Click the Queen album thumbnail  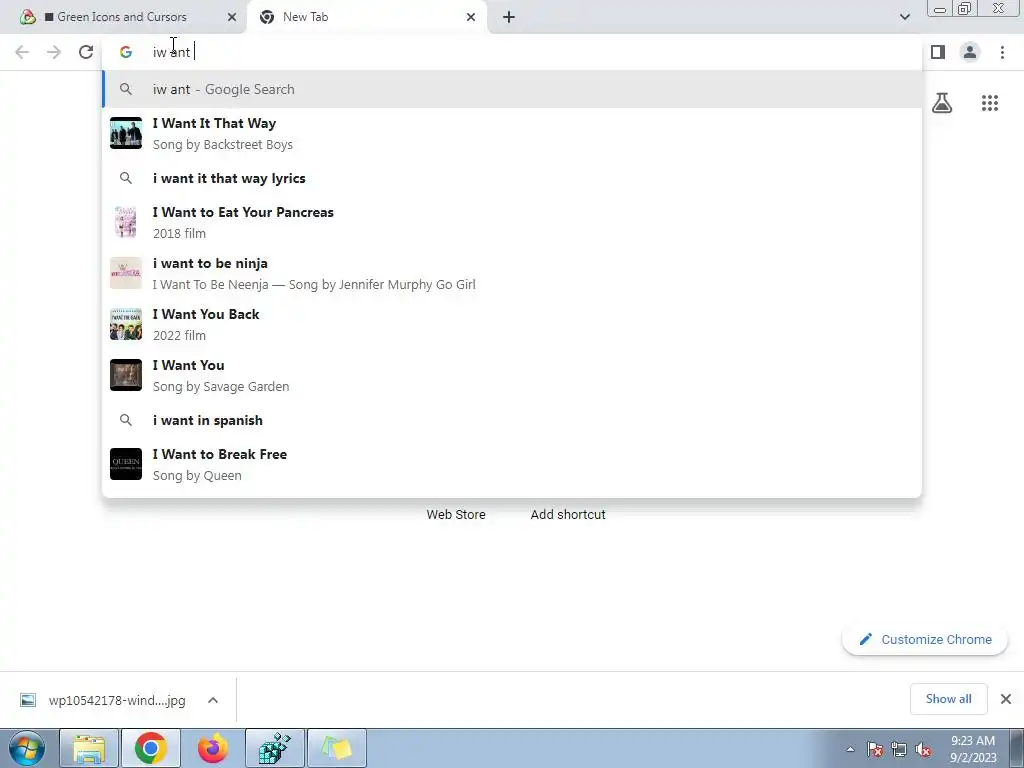pos(126,464)
